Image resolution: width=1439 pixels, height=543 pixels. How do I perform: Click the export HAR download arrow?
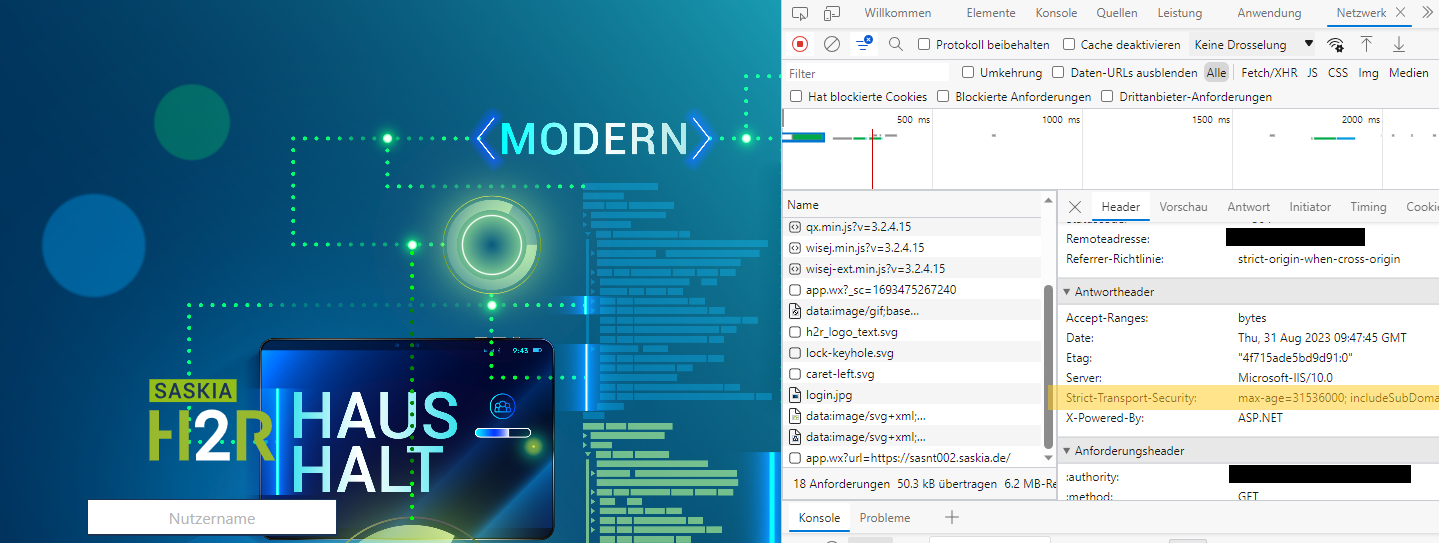[x=1399, y=44]
